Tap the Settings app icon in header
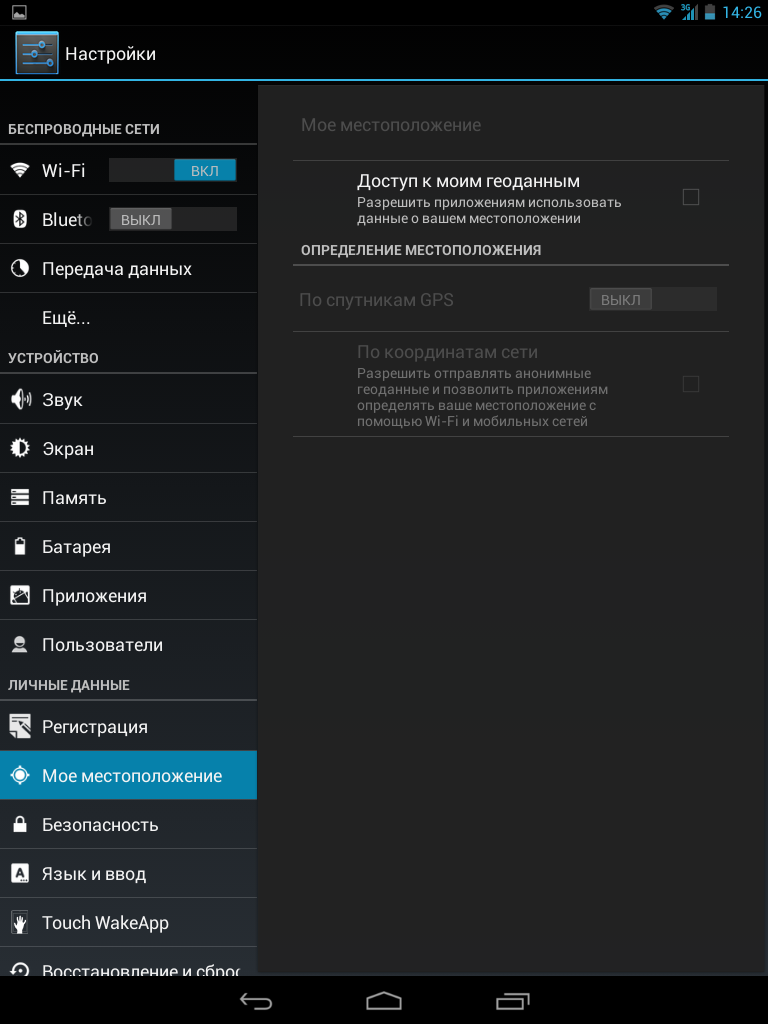768x1024 pixels. pyautogui.click(x=37, y=53)
